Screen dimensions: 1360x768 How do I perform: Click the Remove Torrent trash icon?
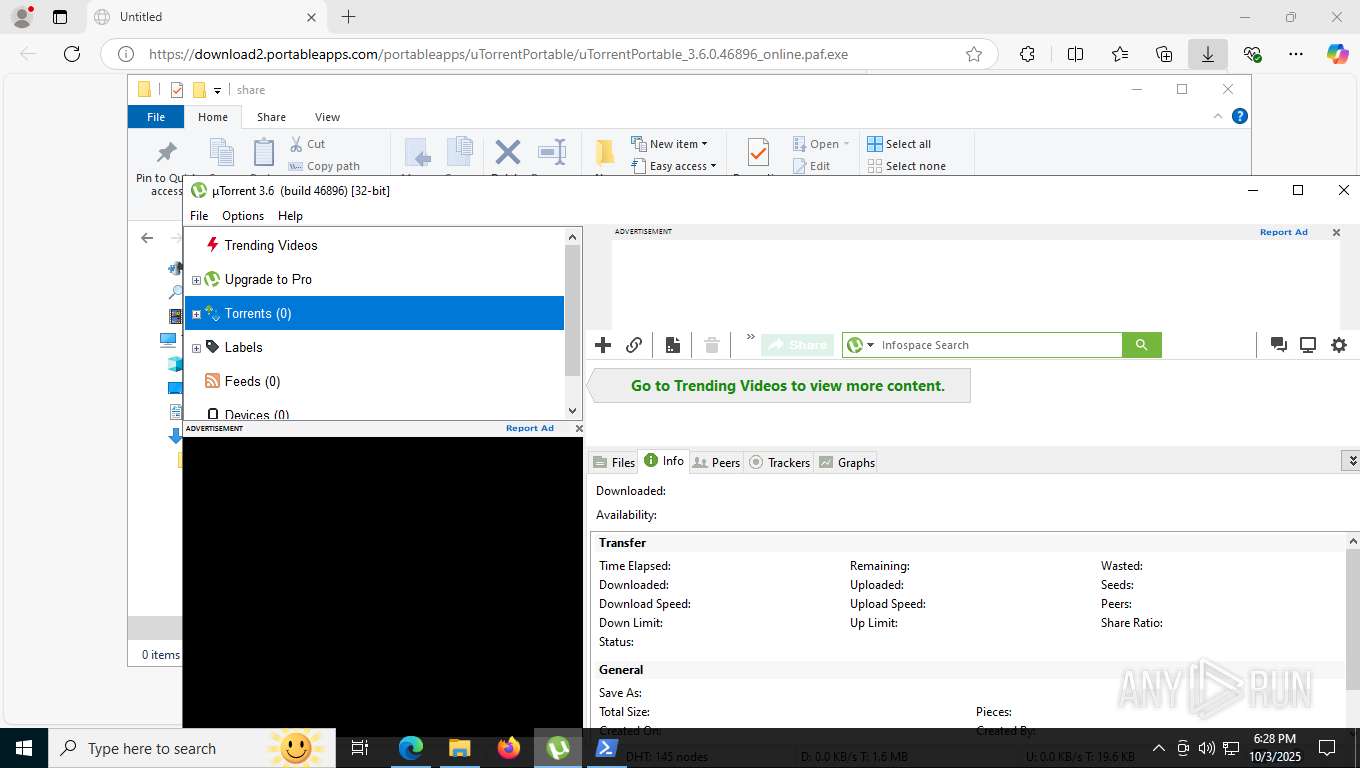[x=712, y=345]
